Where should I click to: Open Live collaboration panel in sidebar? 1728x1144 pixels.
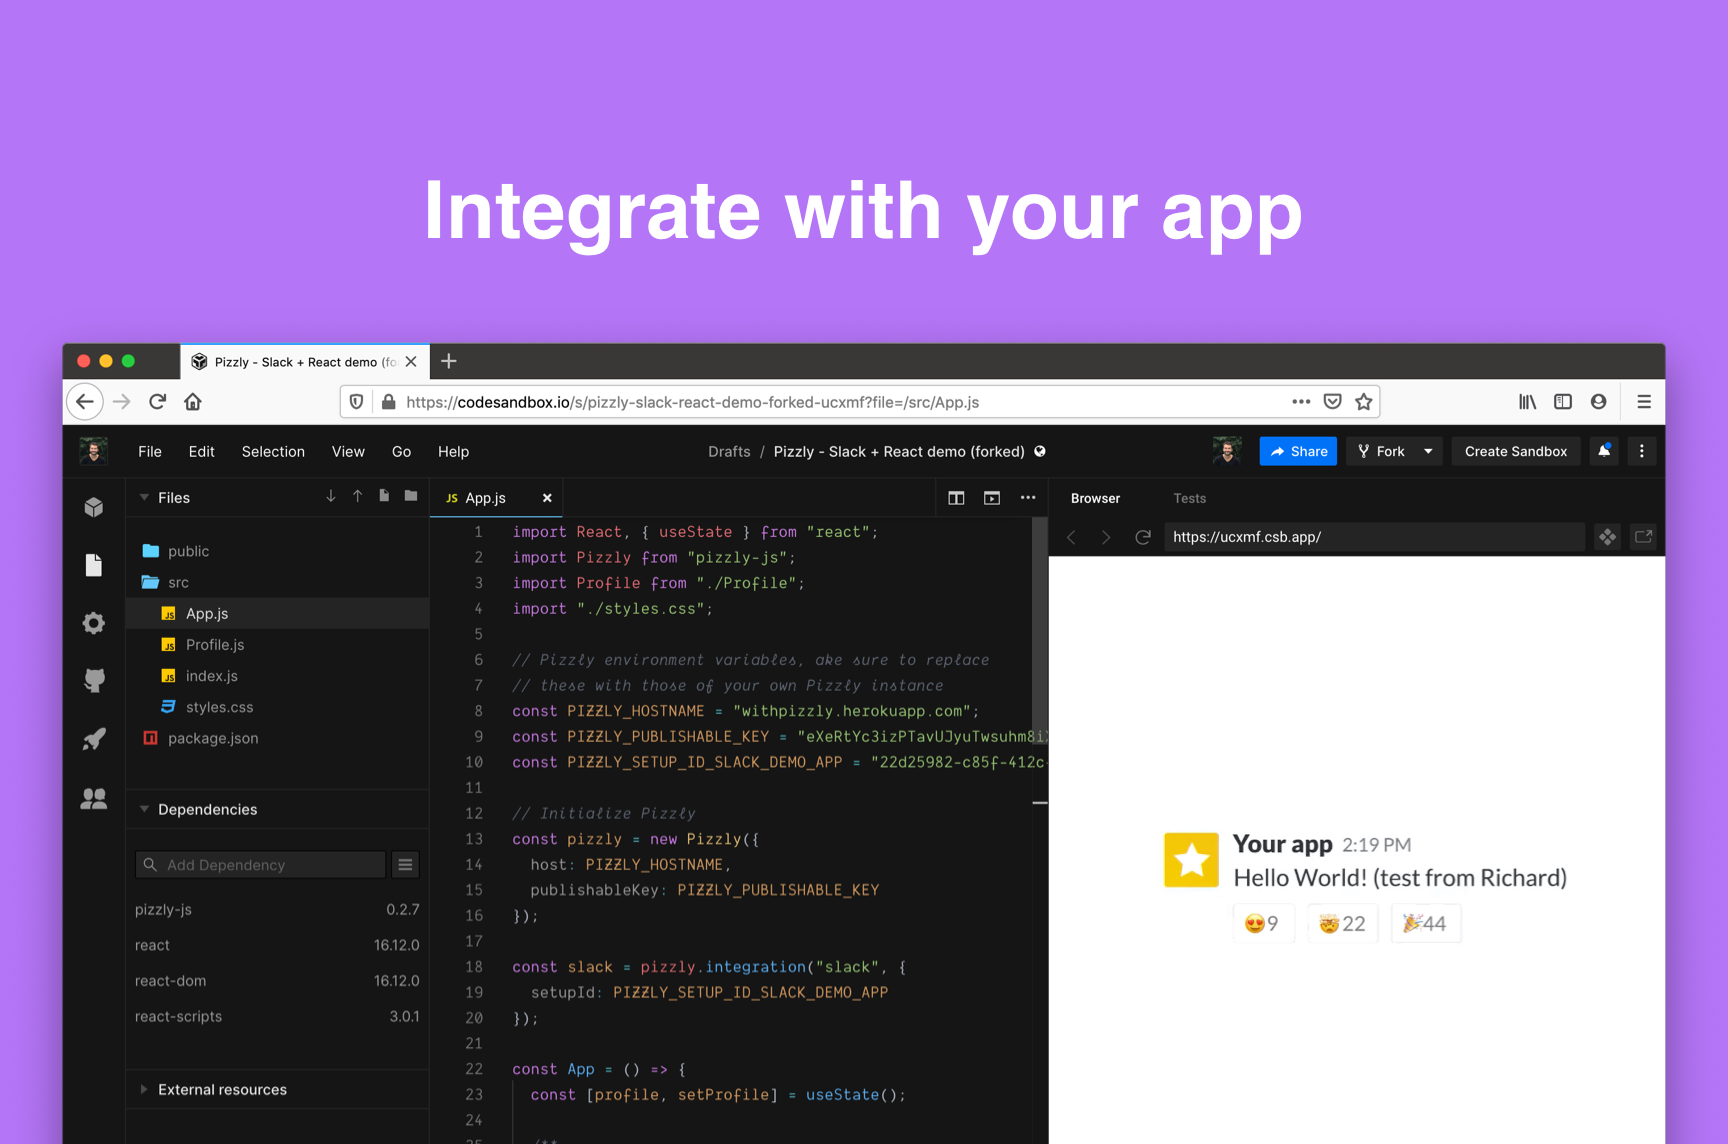click(x=94, y=798)
